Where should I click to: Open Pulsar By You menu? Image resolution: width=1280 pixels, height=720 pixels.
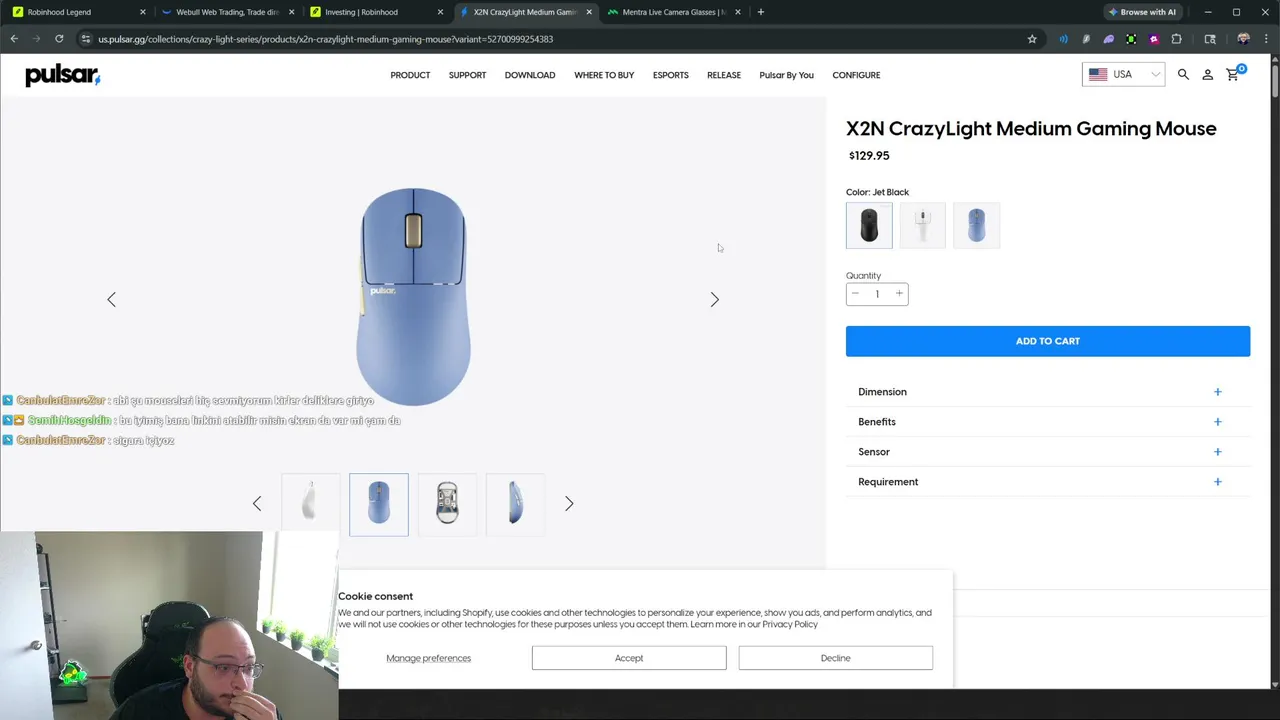[x=786, y=75]
